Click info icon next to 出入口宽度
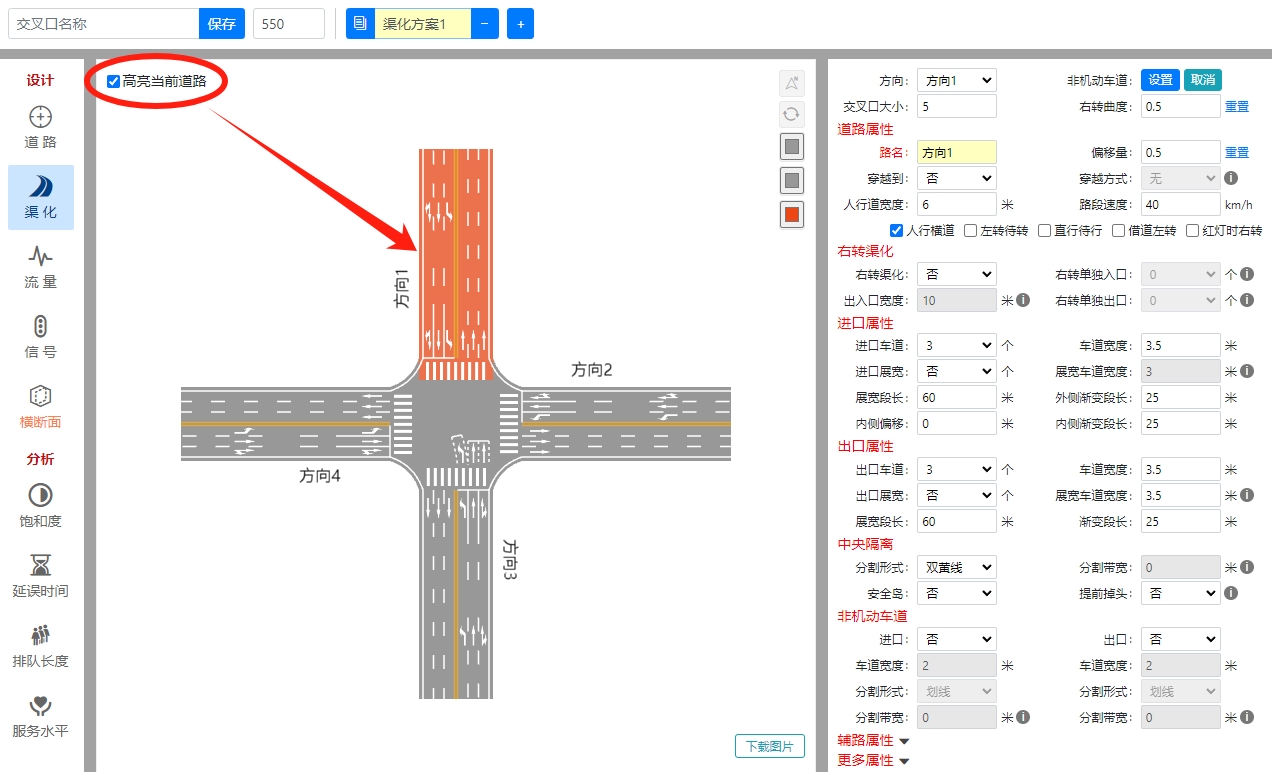The height and width of the screenshot is (772, 1272). [x=1023, y=300]
